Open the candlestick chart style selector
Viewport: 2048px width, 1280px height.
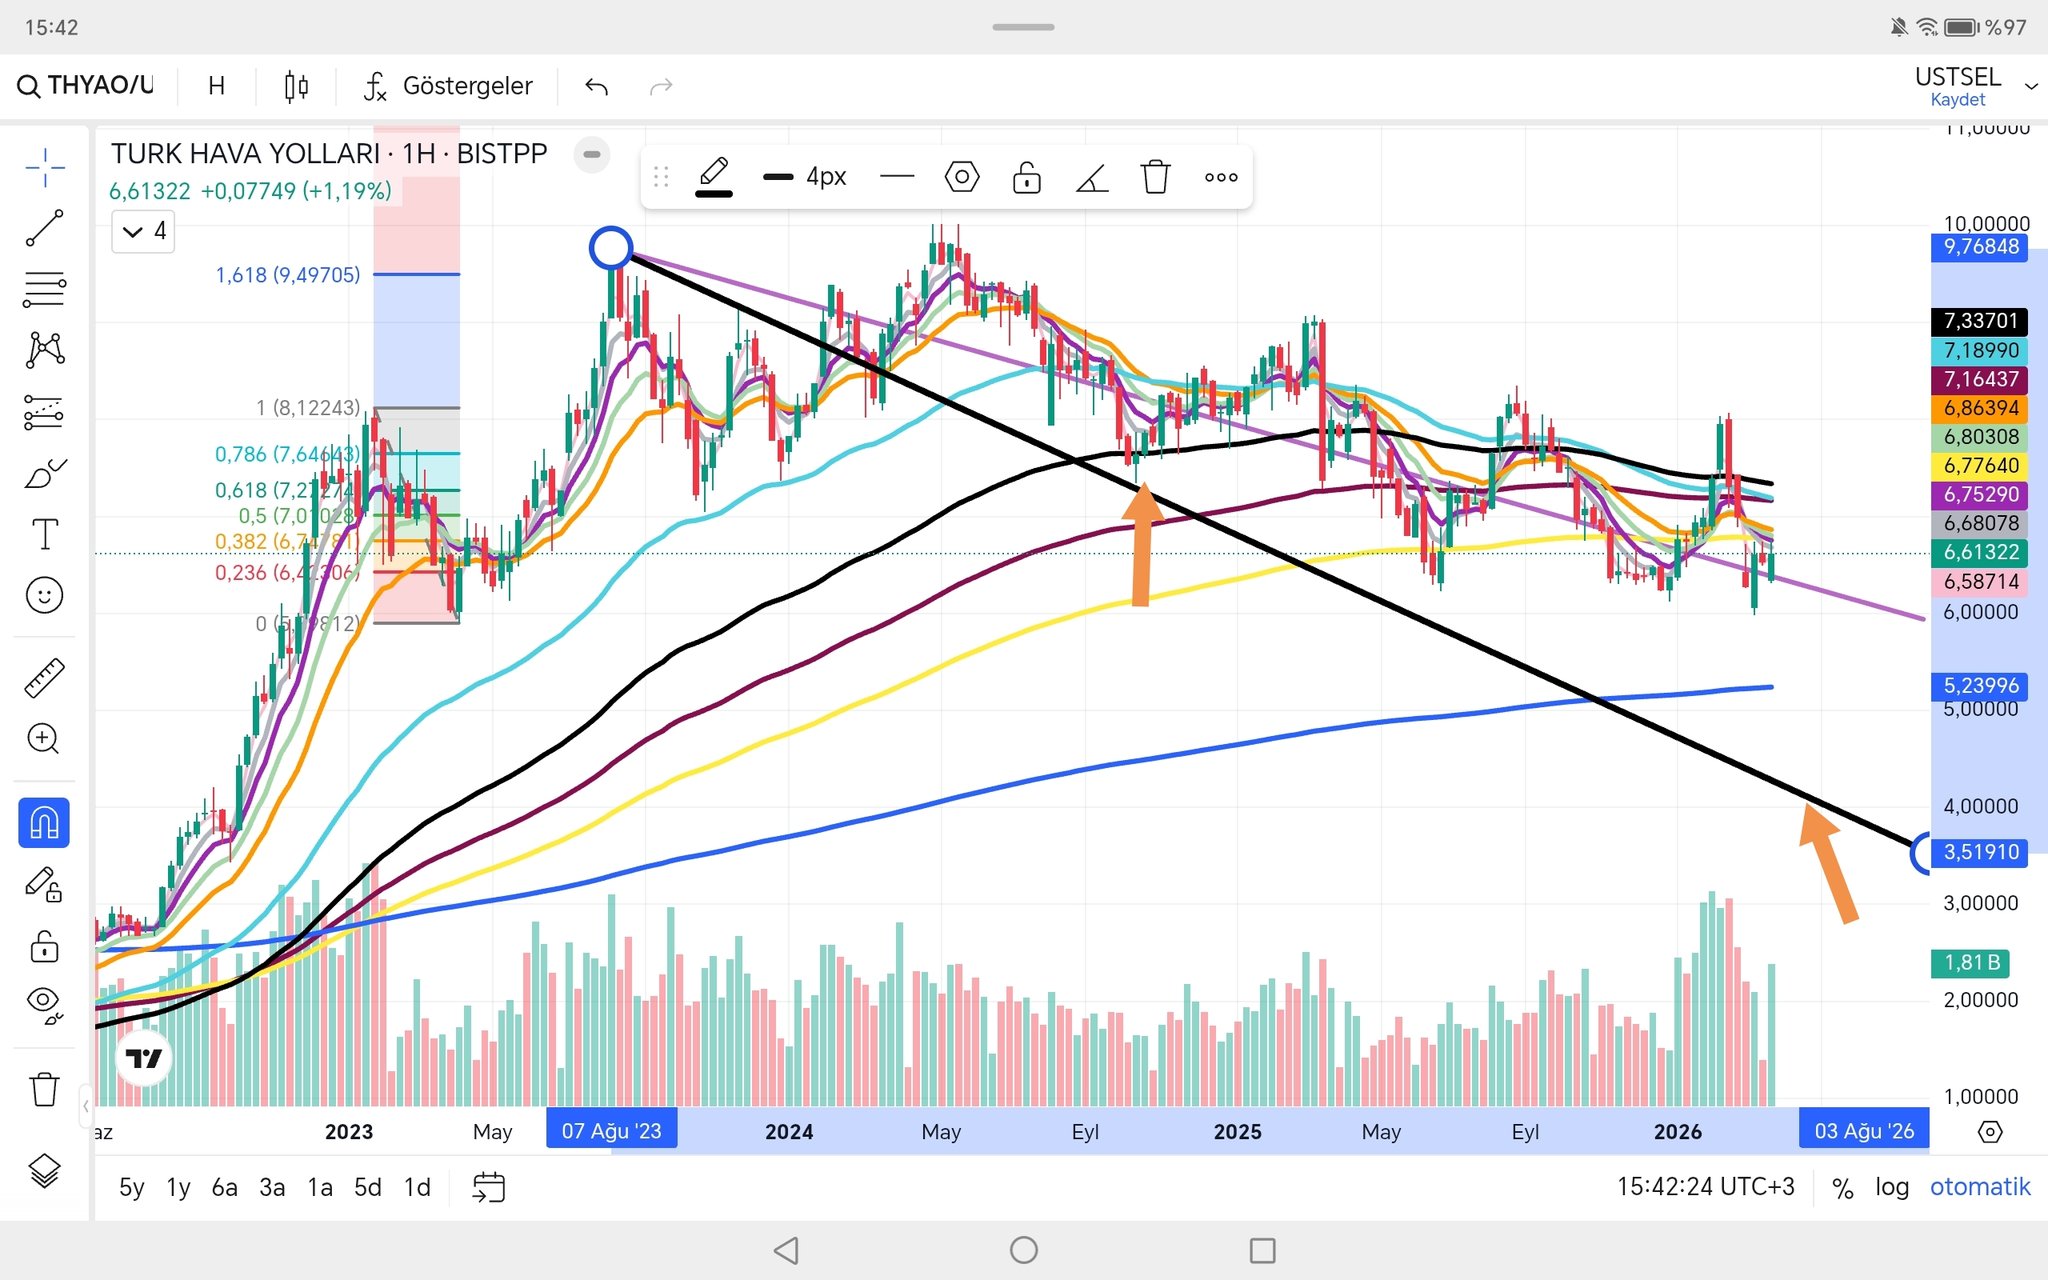[x=296, y=87]
